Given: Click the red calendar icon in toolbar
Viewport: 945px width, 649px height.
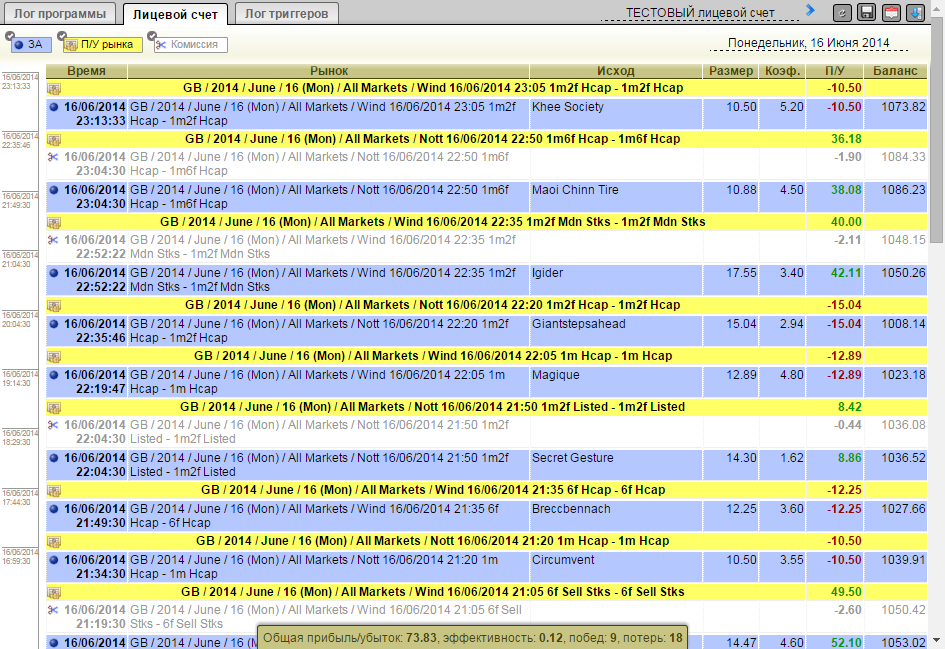Looking at the screenshot, I should 891,12.
